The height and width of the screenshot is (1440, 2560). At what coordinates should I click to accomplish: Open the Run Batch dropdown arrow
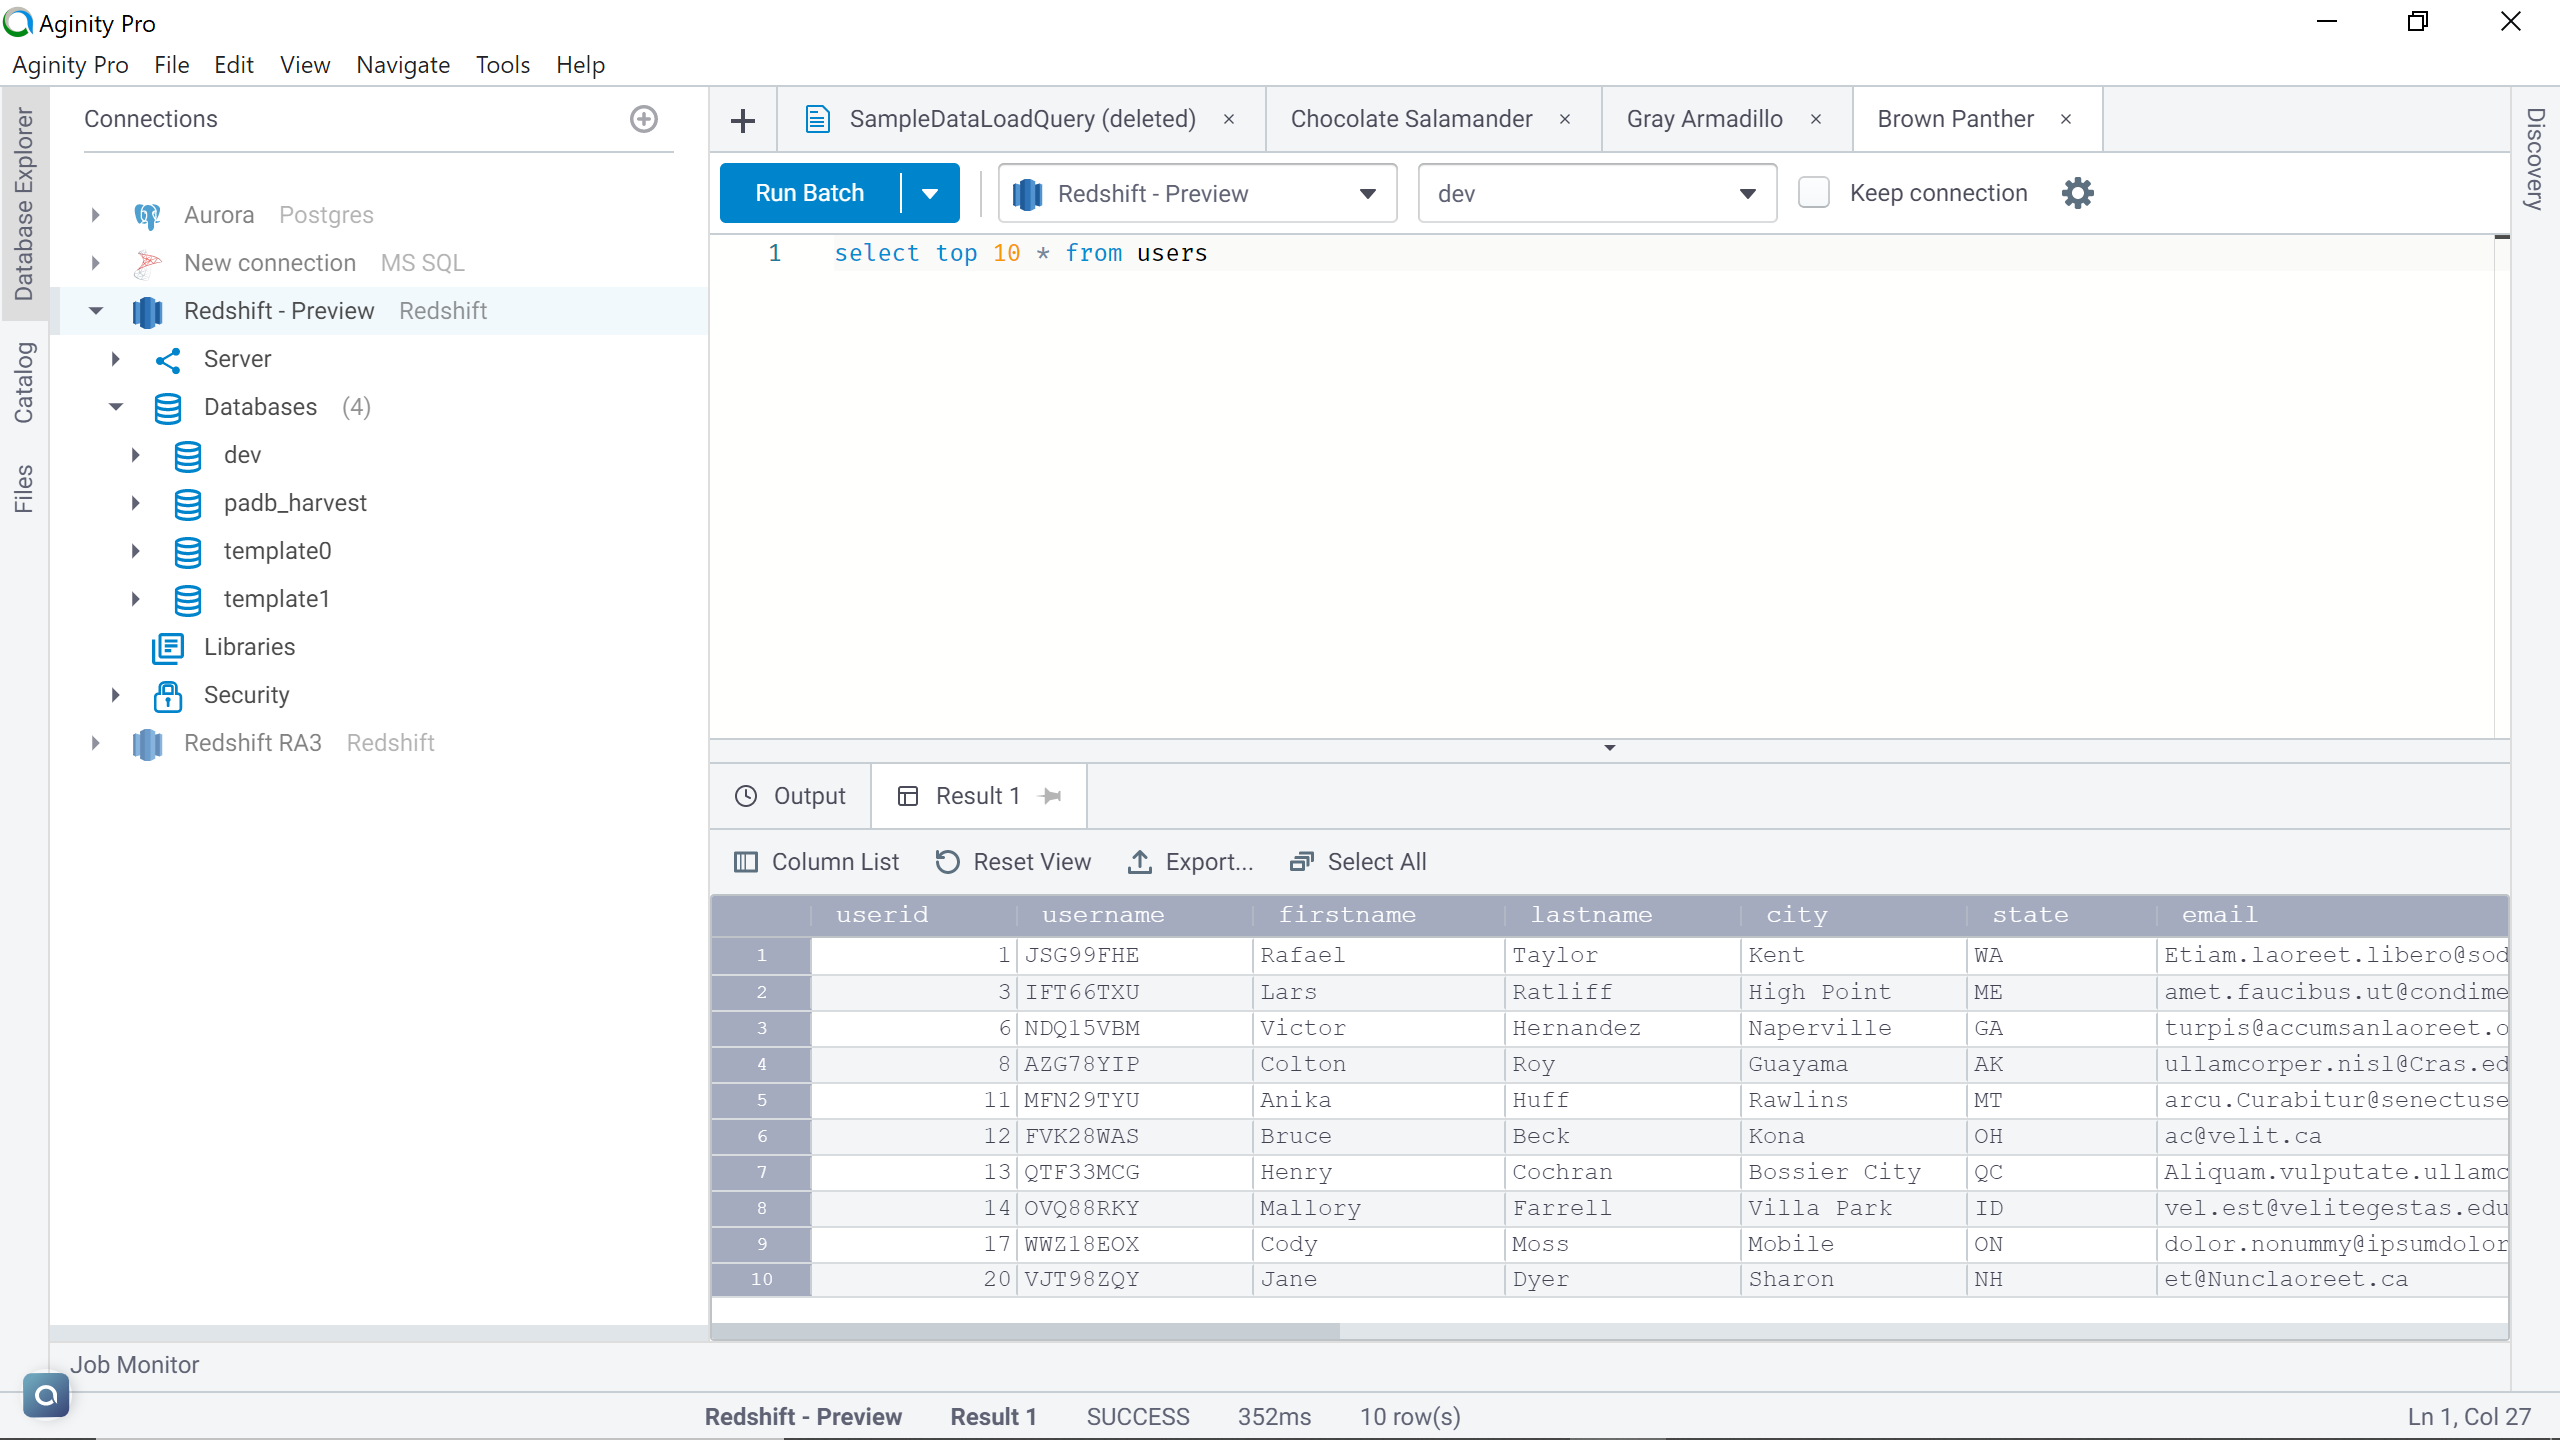[x=930, y=193]
